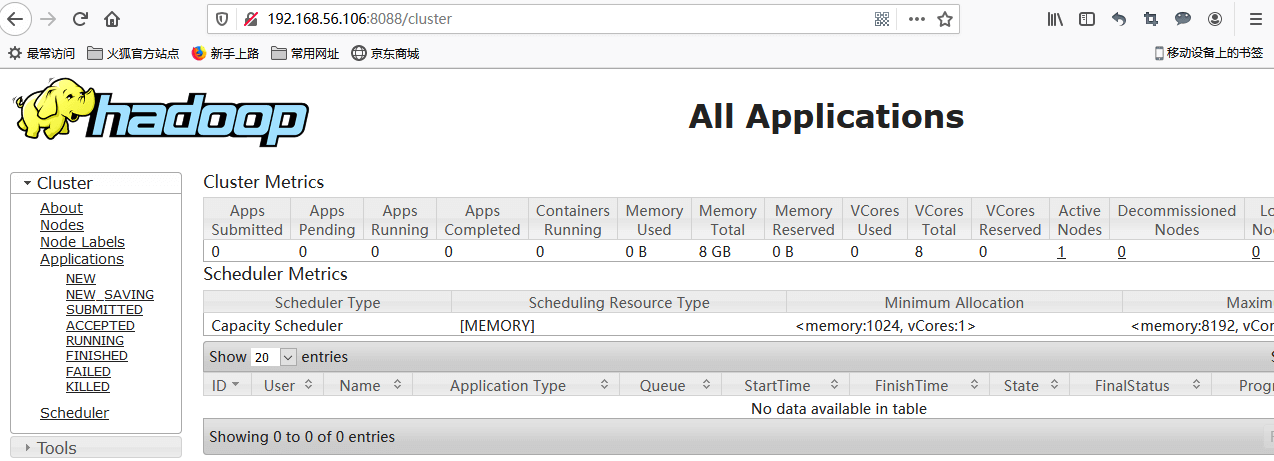Open page actions three-dots menu

pyautogui.click(x=916, y=19)
